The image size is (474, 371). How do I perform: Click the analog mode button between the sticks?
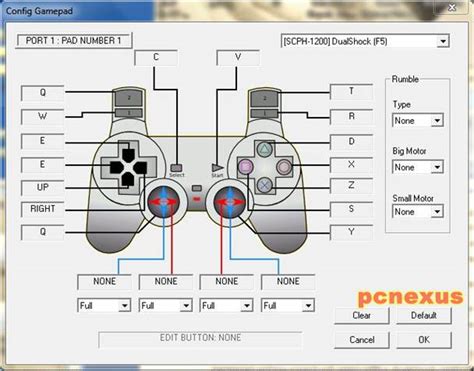coord(197,189)
